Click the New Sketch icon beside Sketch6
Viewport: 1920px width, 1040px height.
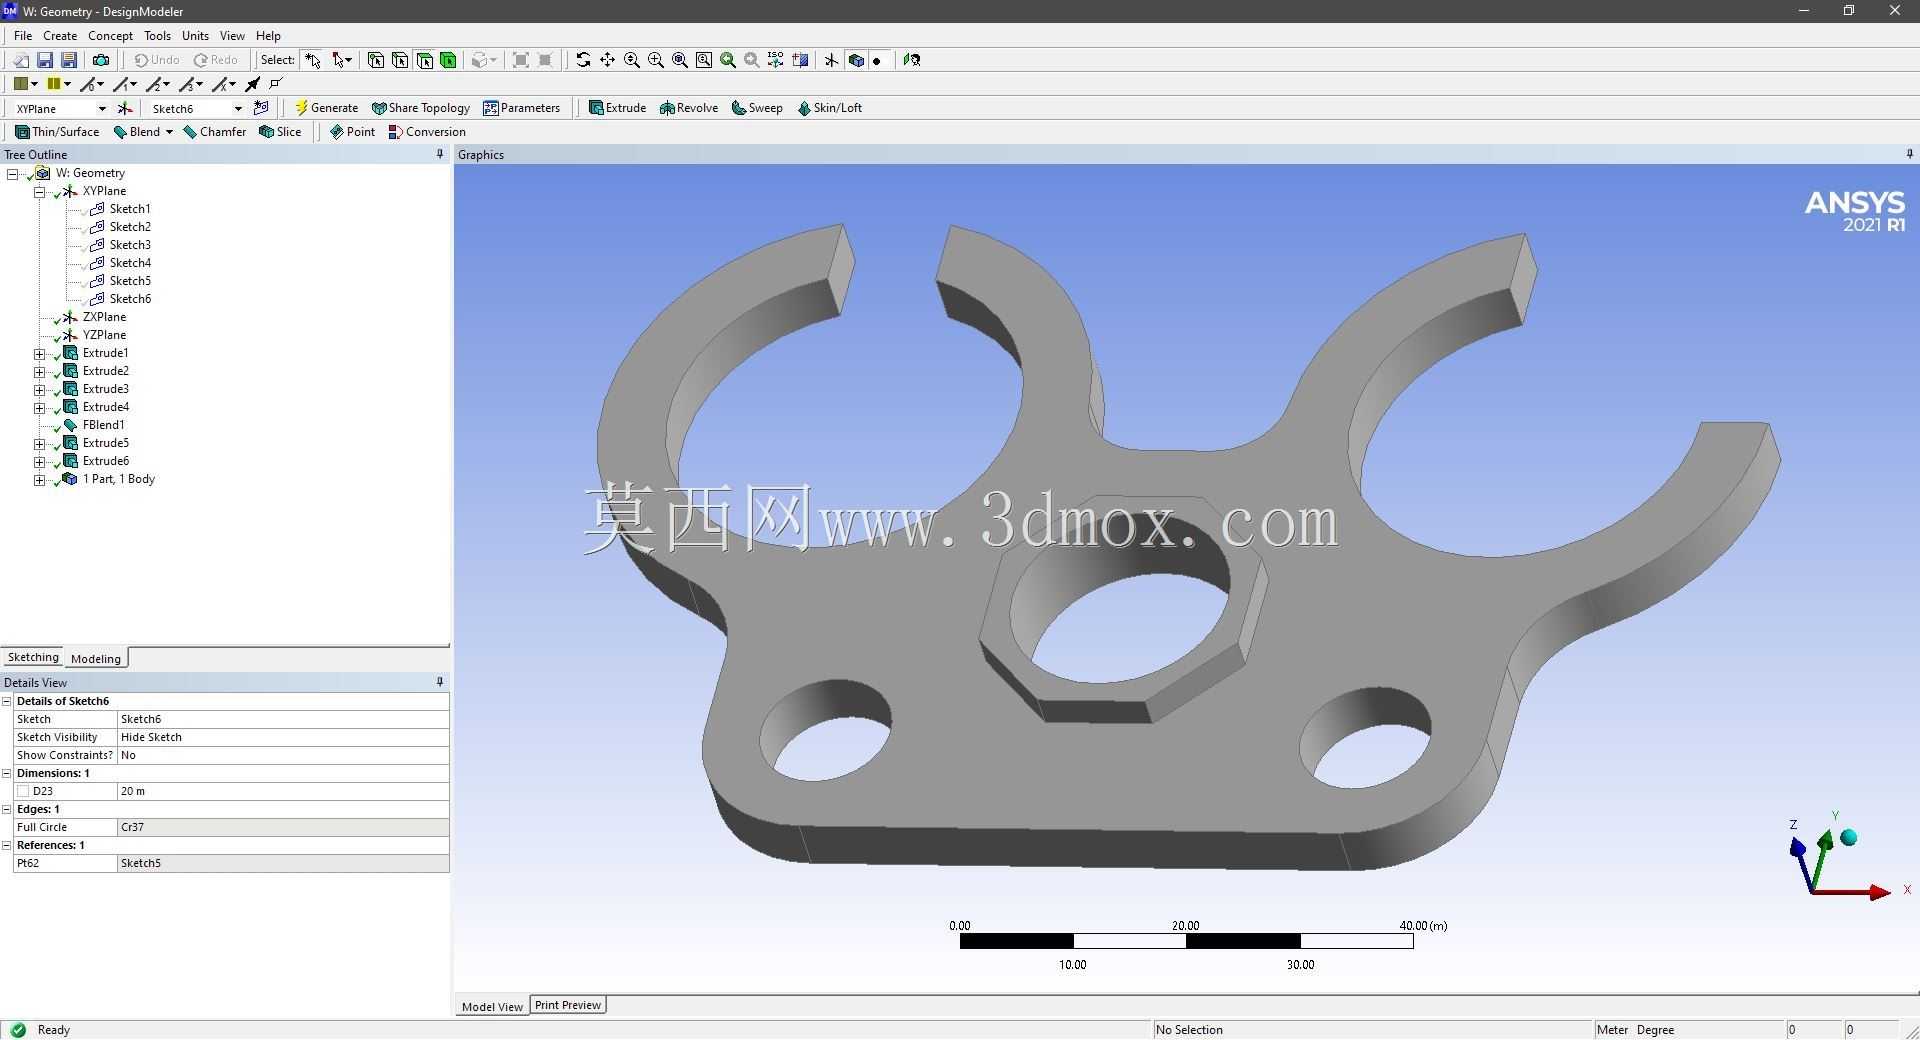click(262, 108)
